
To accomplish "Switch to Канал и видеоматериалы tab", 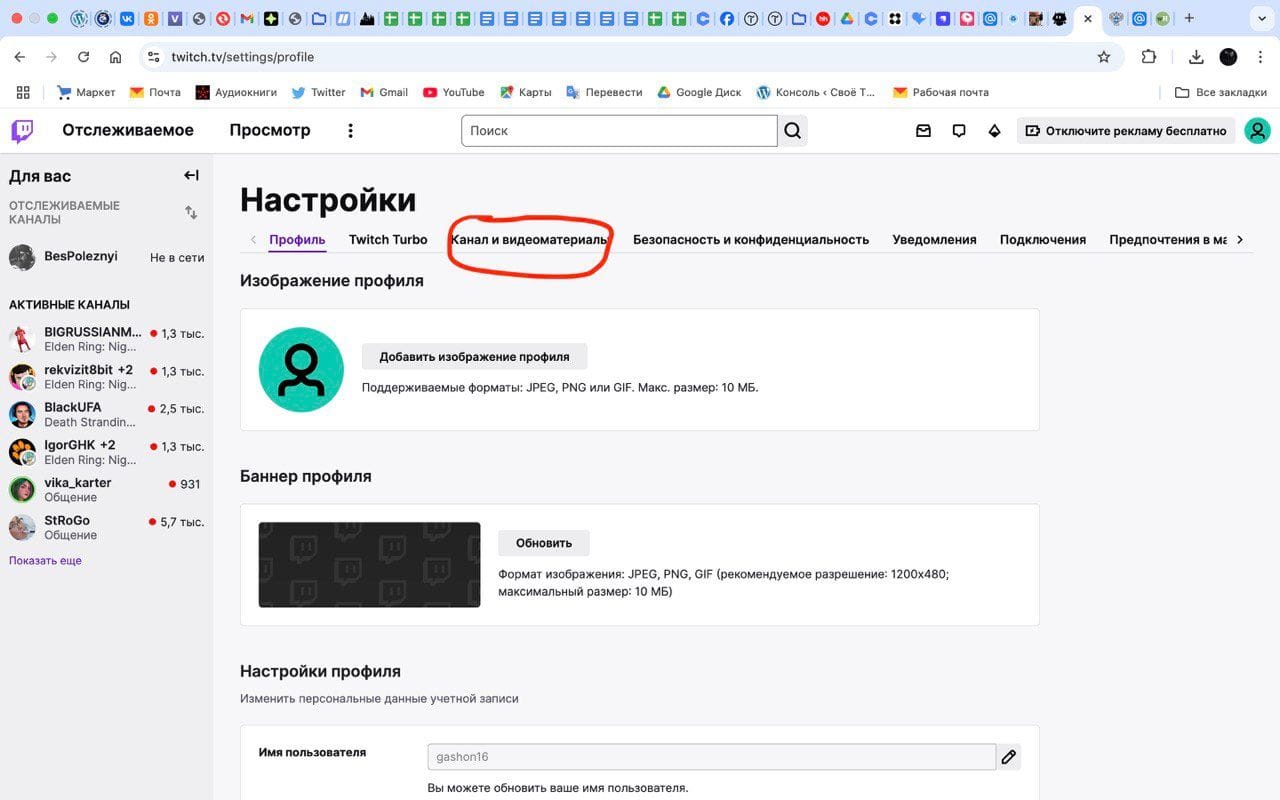I will [x=529, y=240].
